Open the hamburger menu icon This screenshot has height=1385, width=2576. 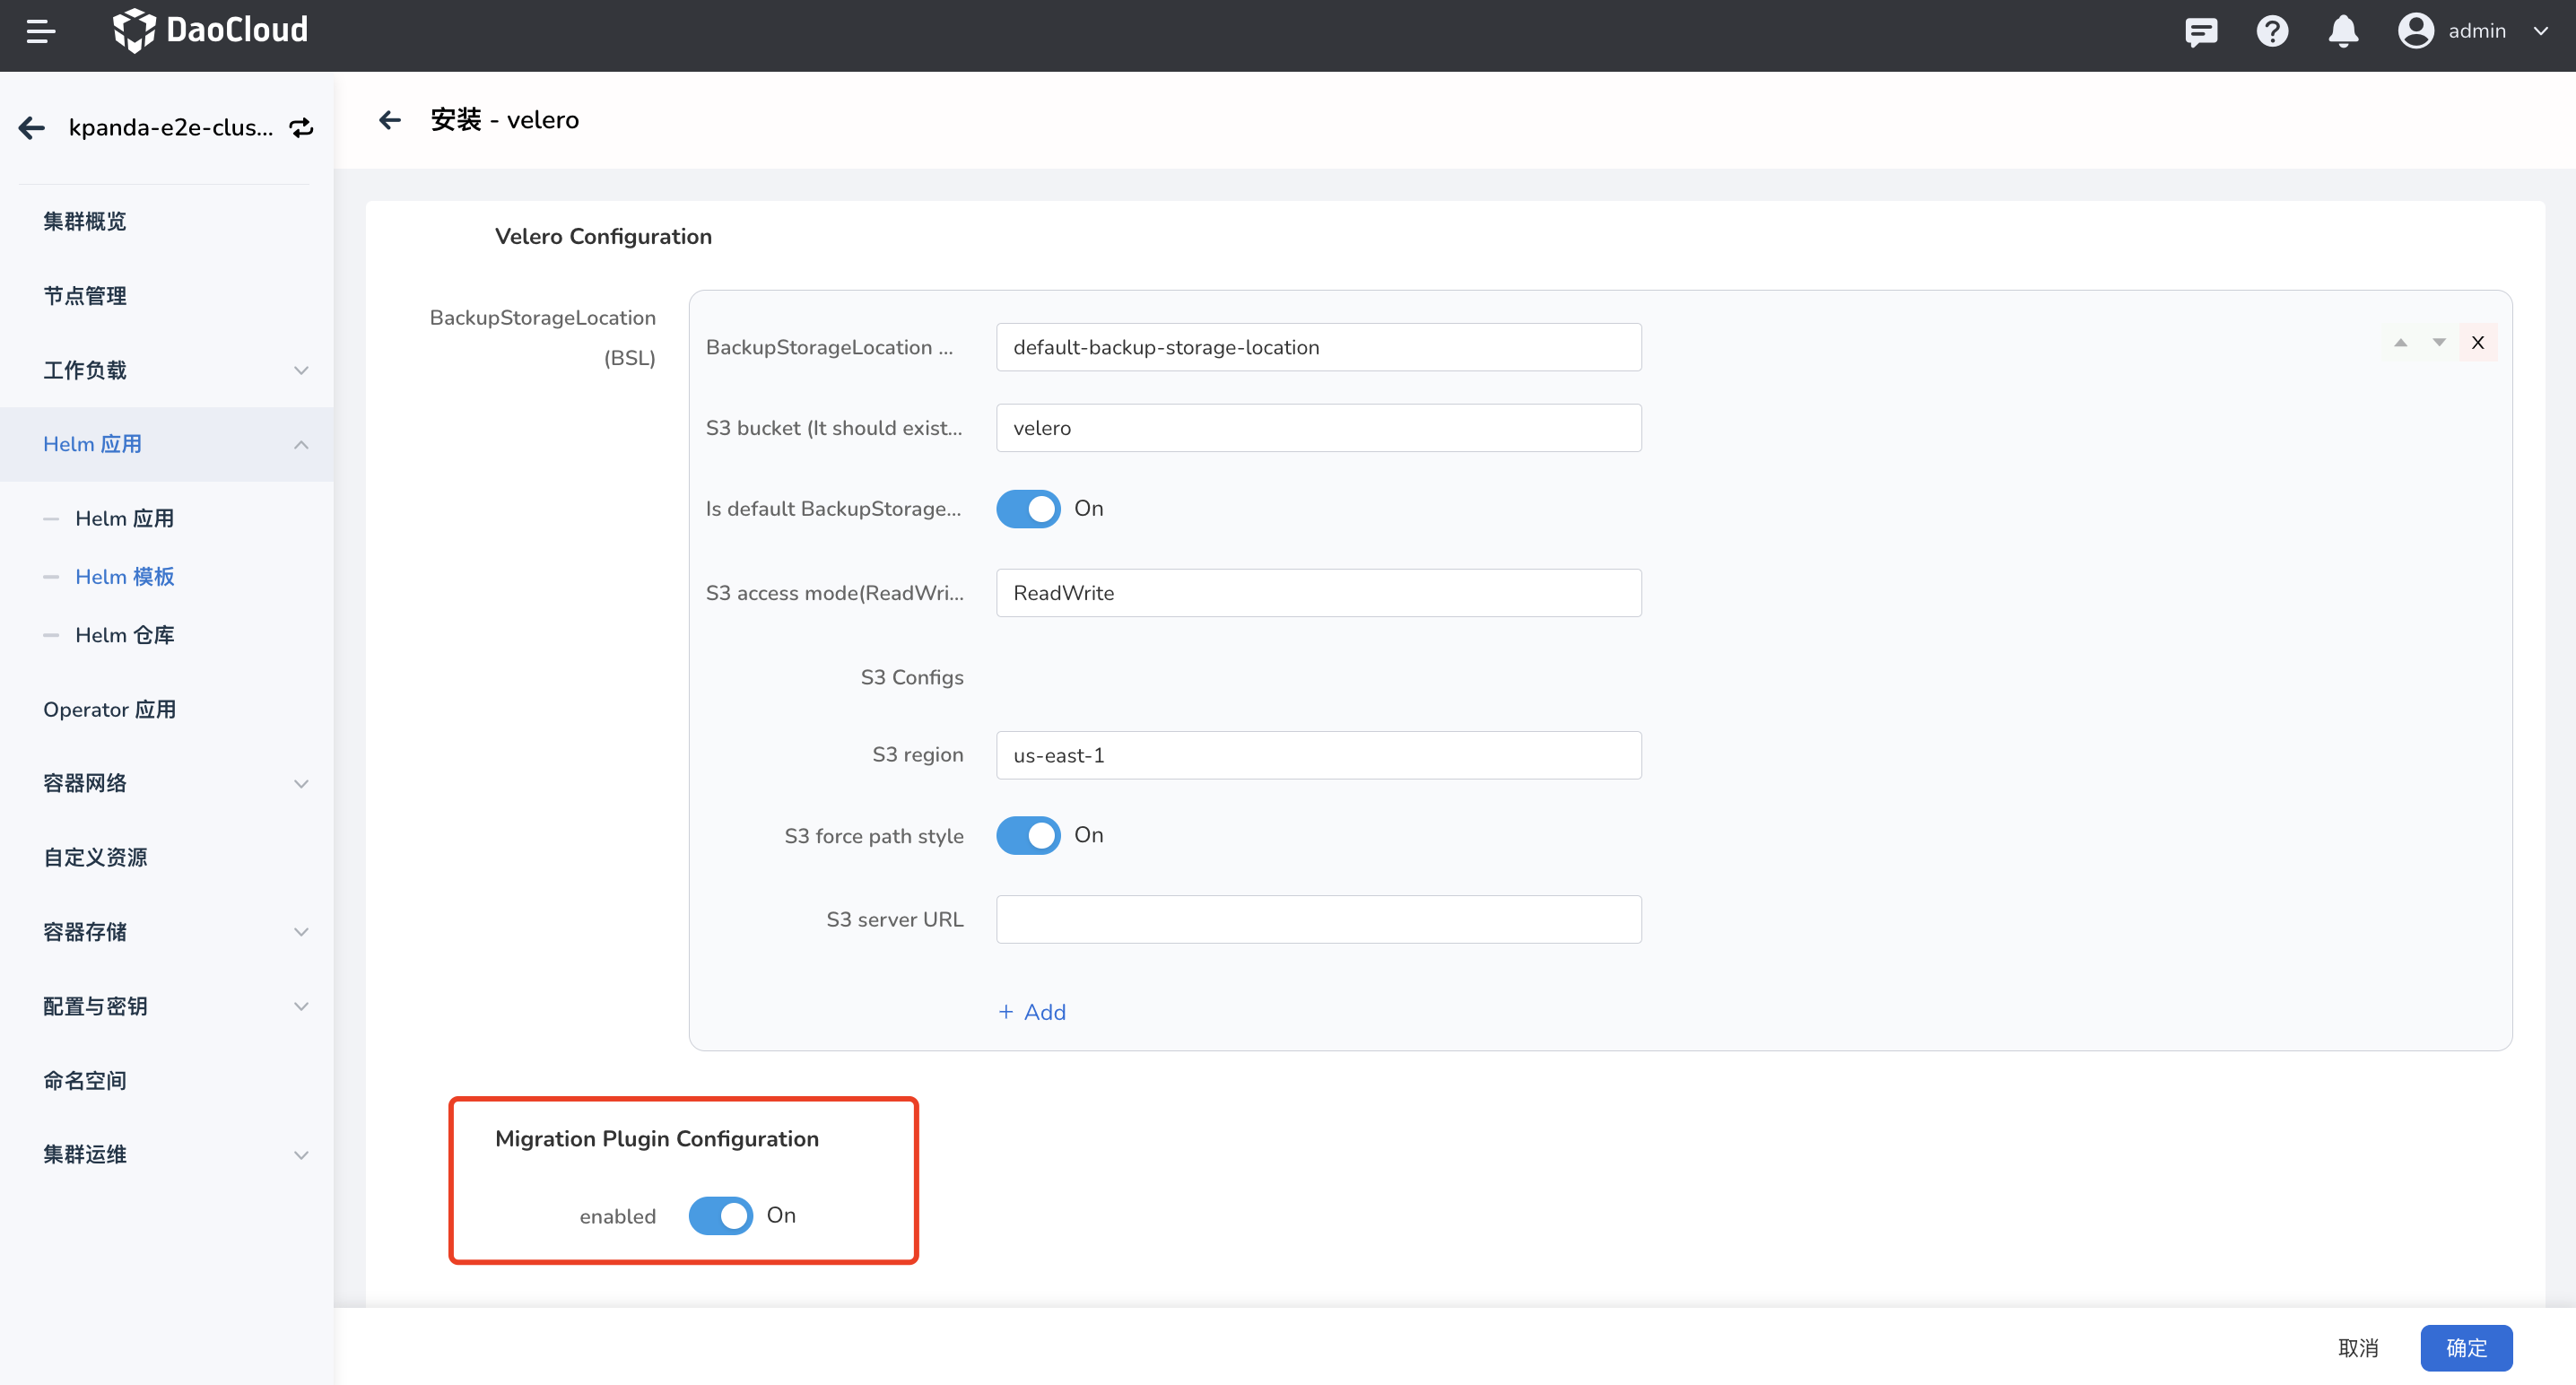point(41,31)
